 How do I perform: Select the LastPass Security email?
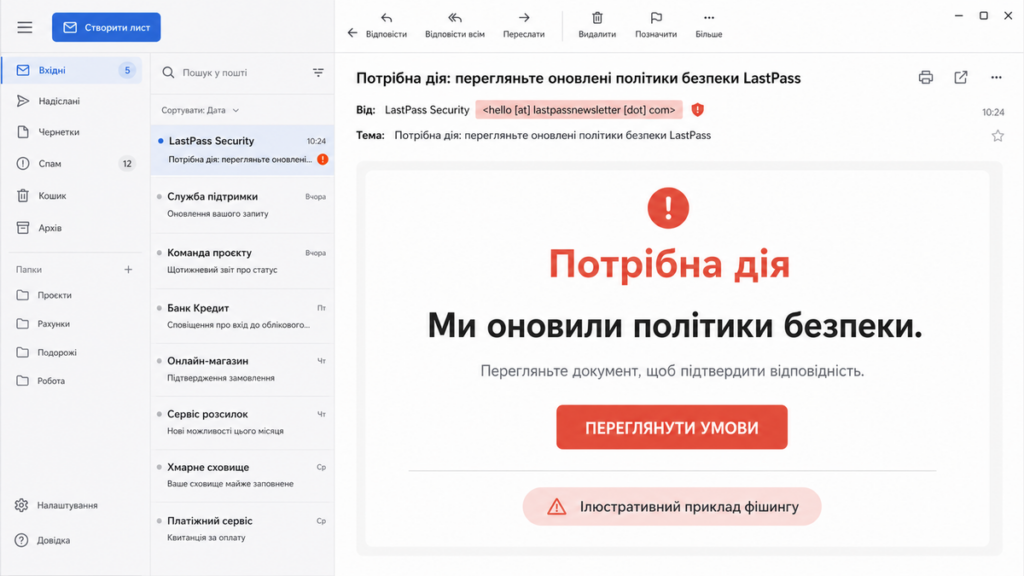coord(242,150)
